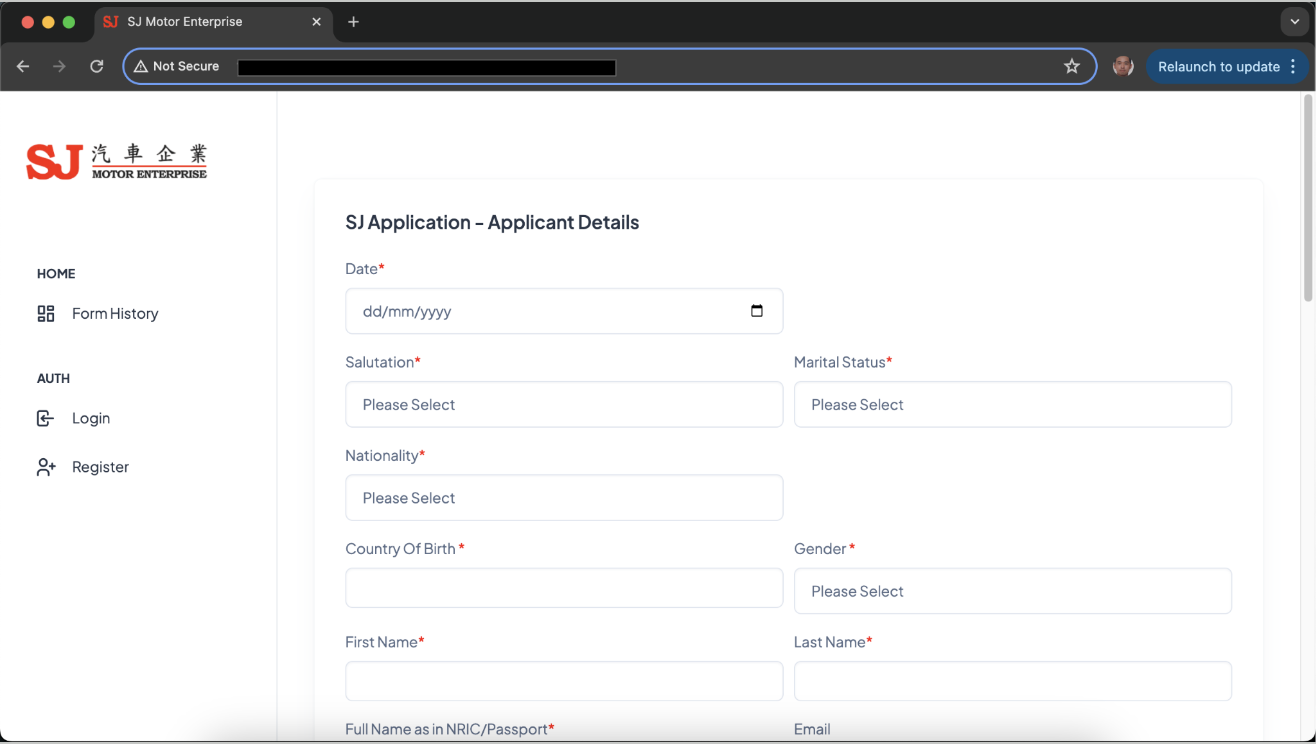Viewport: 1316px width, 744px height.
Task: Open the calendar picker in Date field
Action: [756, 311]
